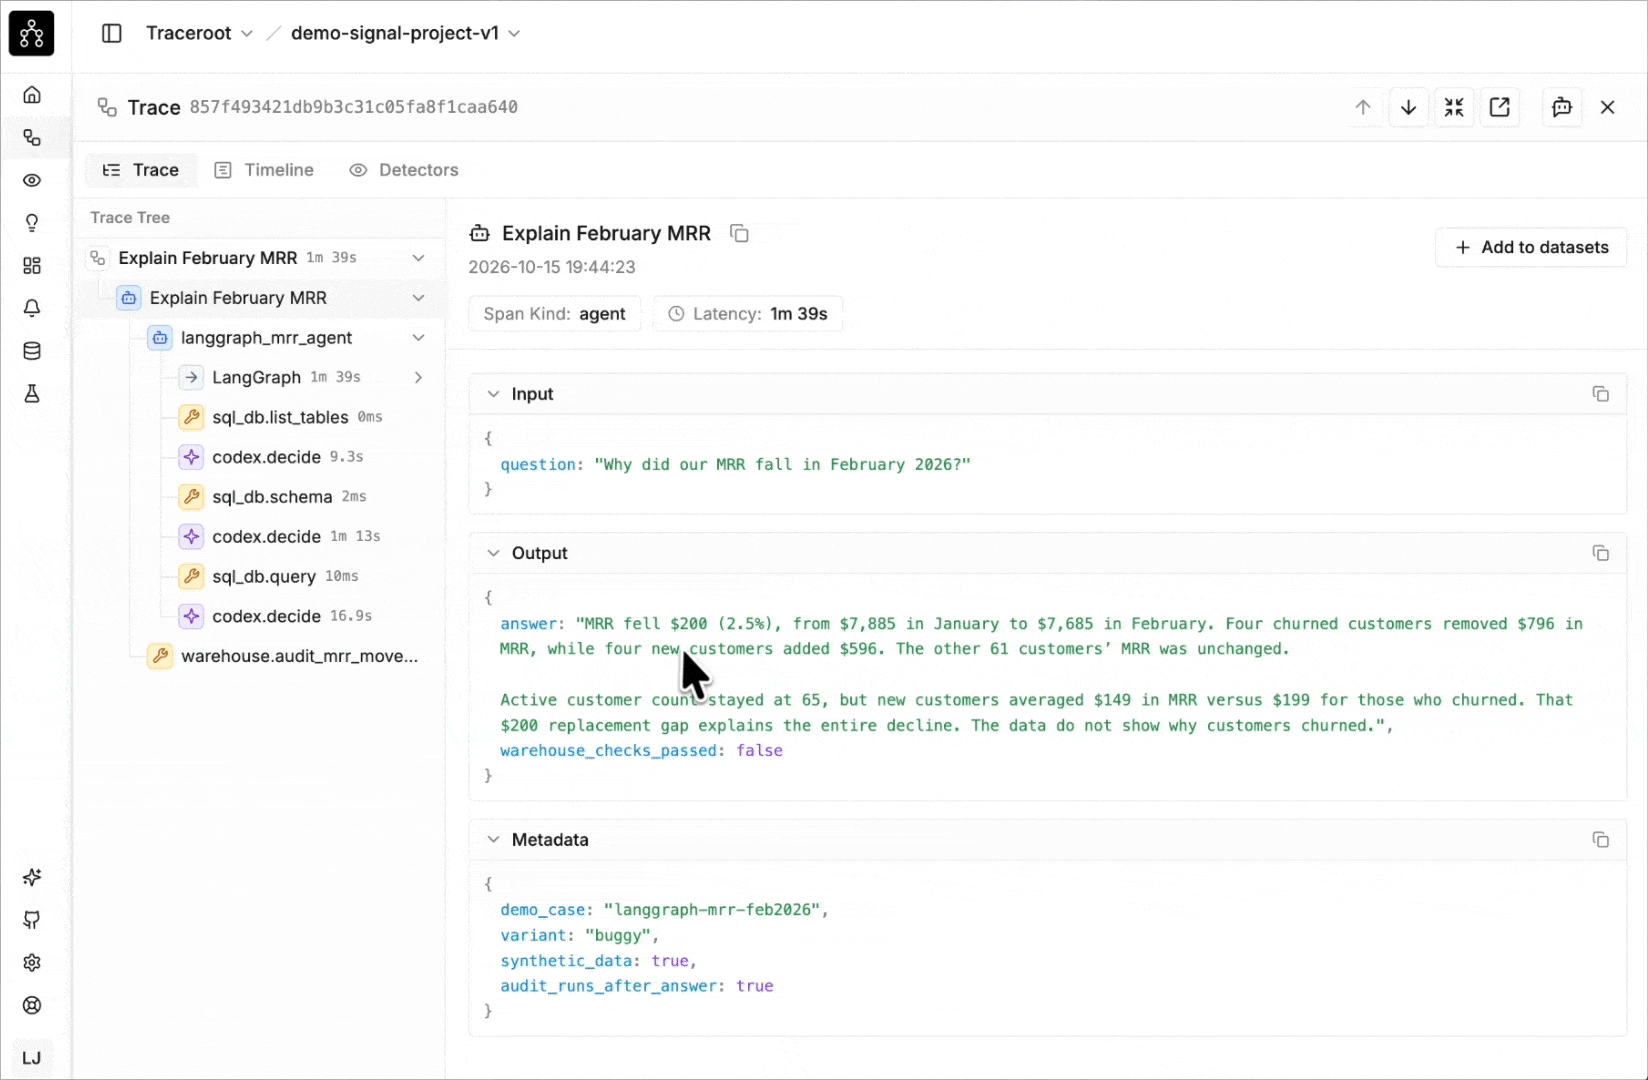The width and height of the screenshot is (1648, 1080).
Task: Toggle the sidebar panel icon
Action: pos(112,33)
